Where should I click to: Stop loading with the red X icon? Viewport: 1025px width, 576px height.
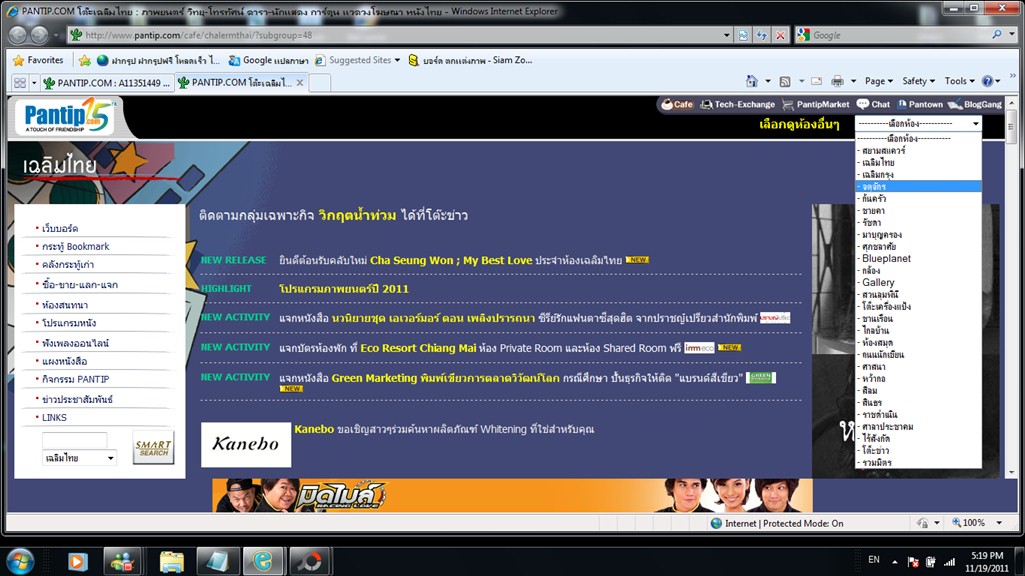point(781,35)
